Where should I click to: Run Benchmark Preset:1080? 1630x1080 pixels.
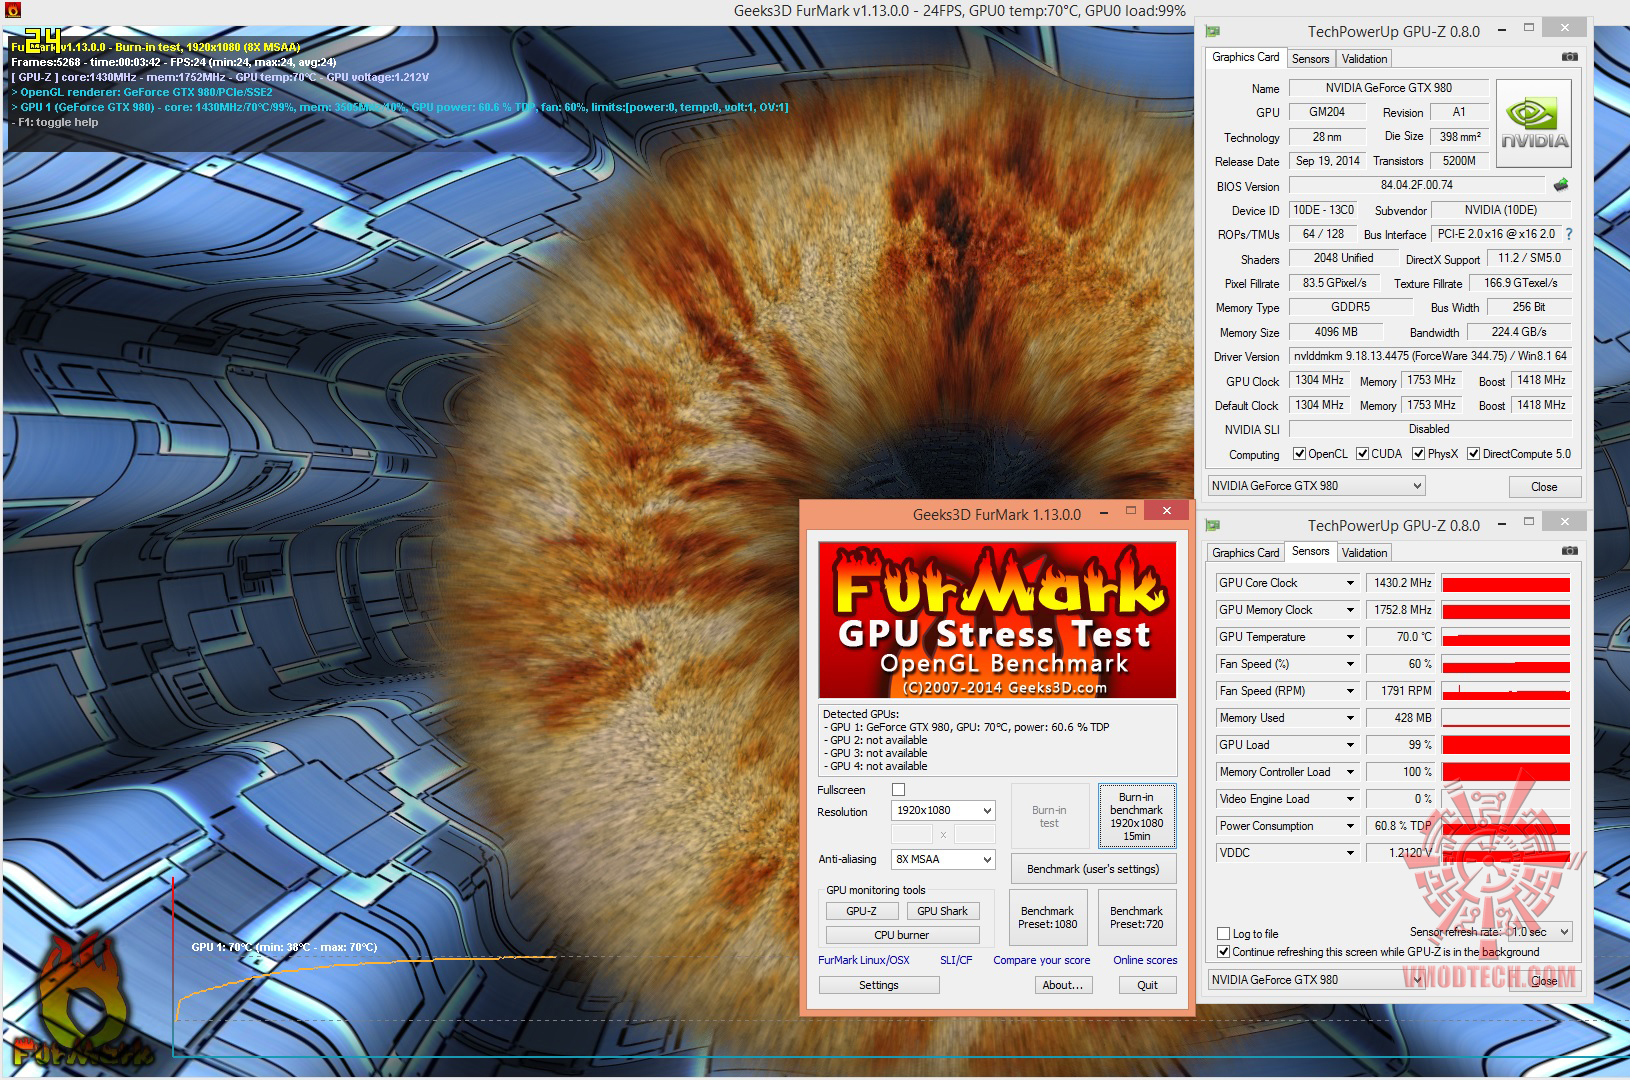1047,917
